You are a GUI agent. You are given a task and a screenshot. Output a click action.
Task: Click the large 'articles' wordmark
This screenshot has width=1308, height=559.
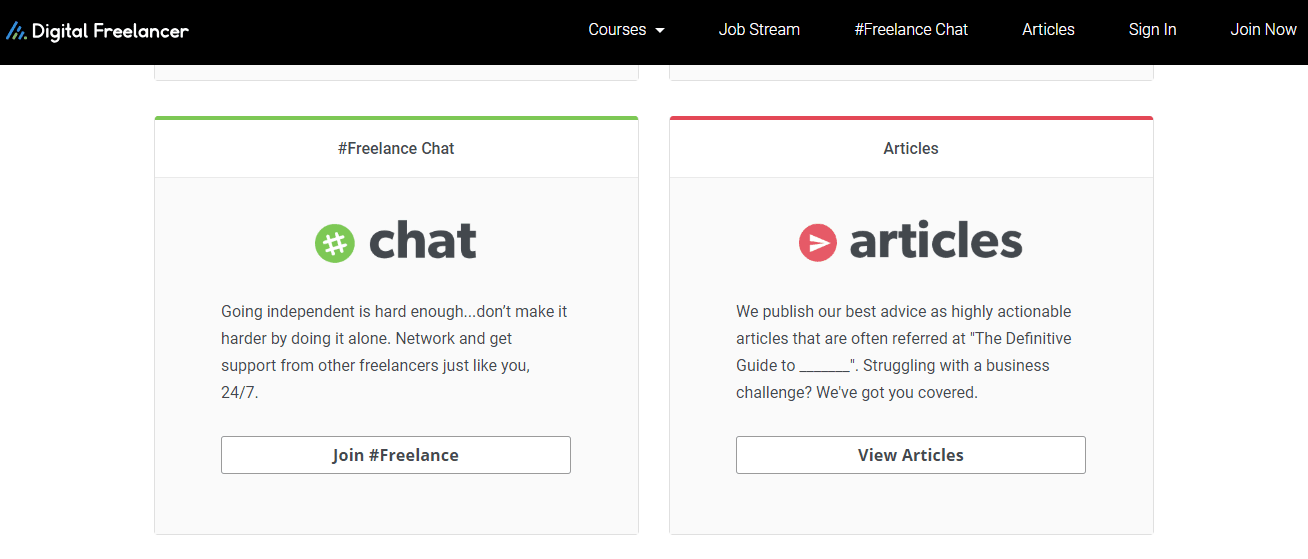click(x=936, y=241)
